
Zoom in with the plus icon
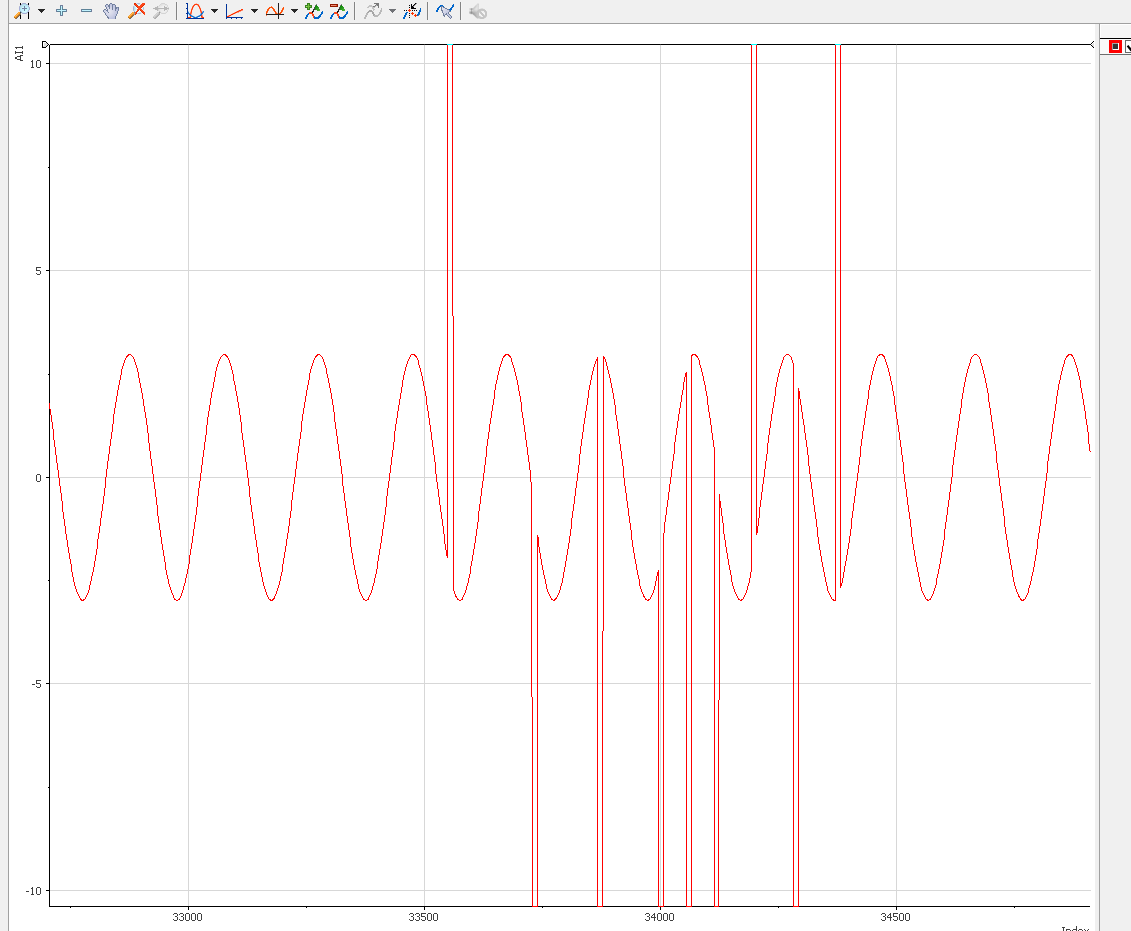(x=61, y=11)
